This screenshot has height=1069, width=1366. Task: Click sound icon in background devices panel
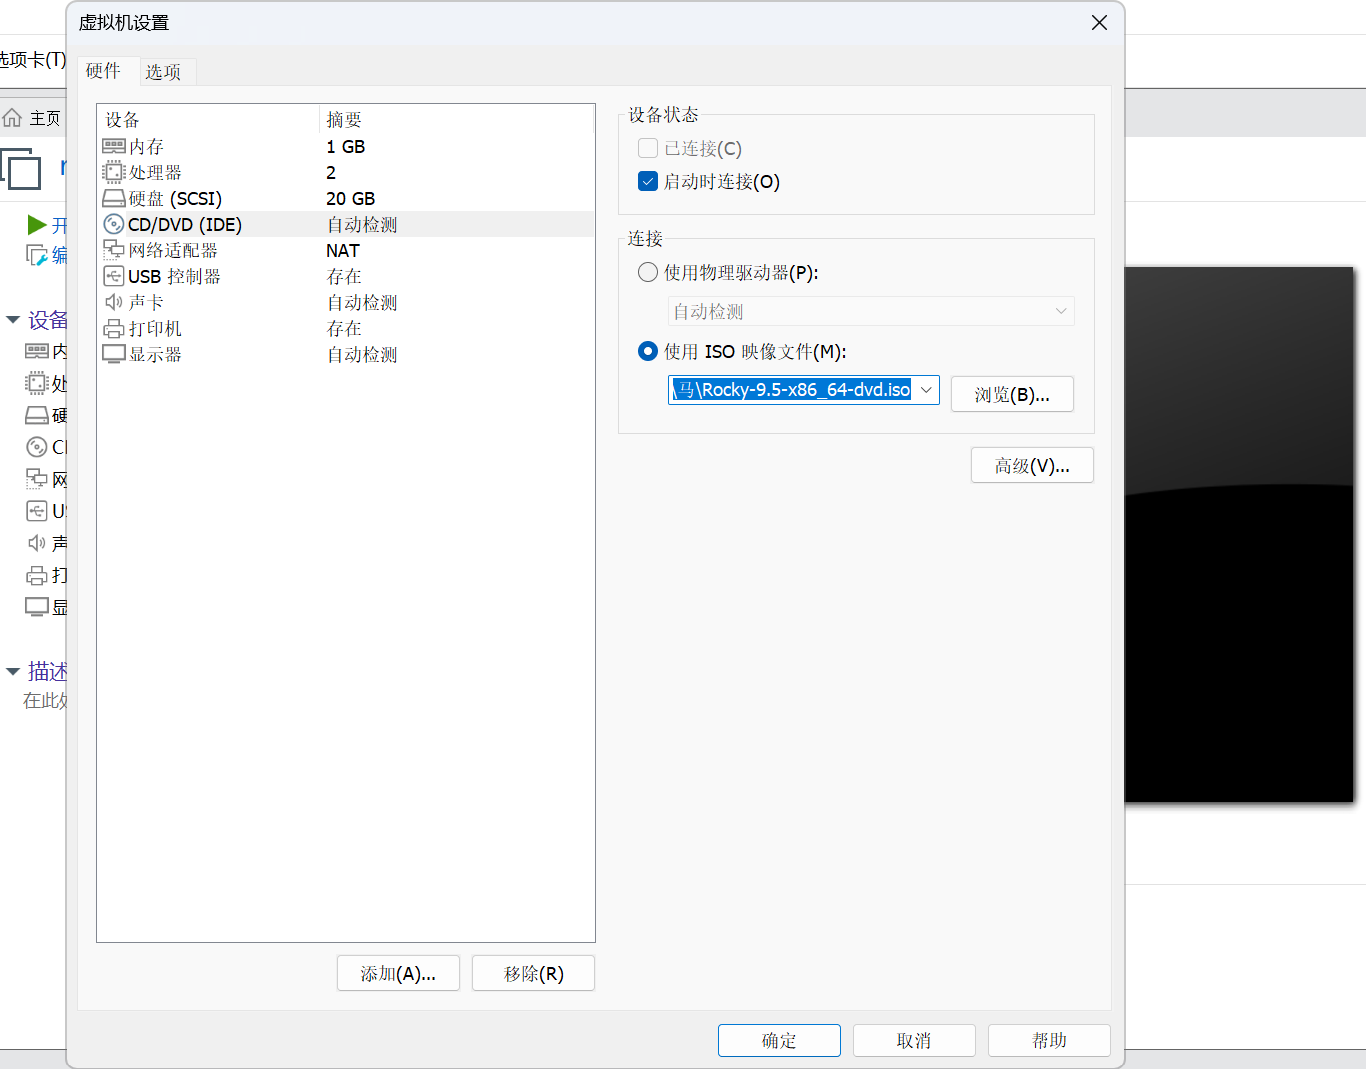tap(37, 543)
